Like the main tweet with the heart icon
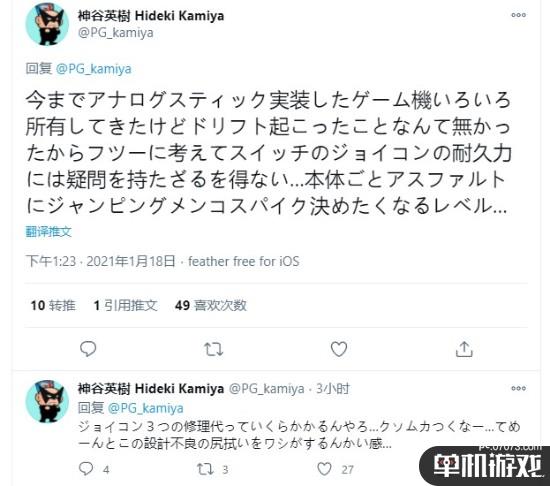This screenshot has height=486, width=550. pyautogui.click(x=339, y=349)
